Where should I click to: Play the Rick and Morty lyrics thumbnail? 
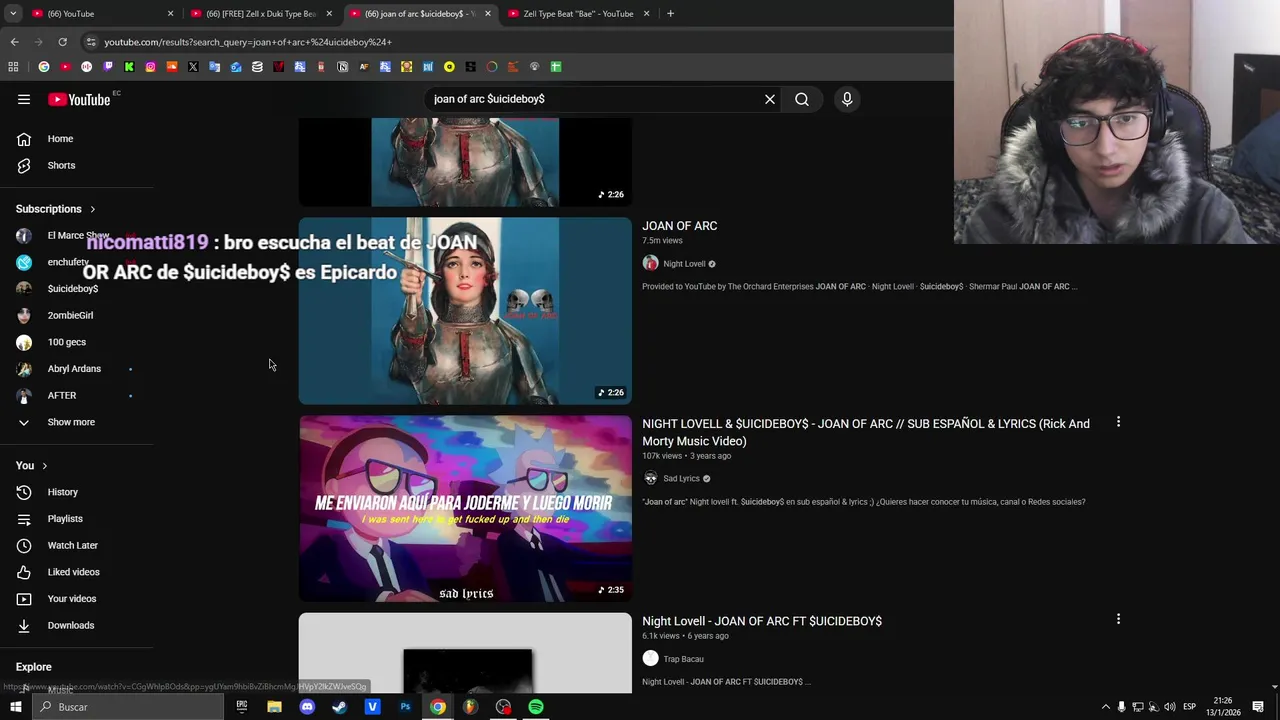point(465,509)
